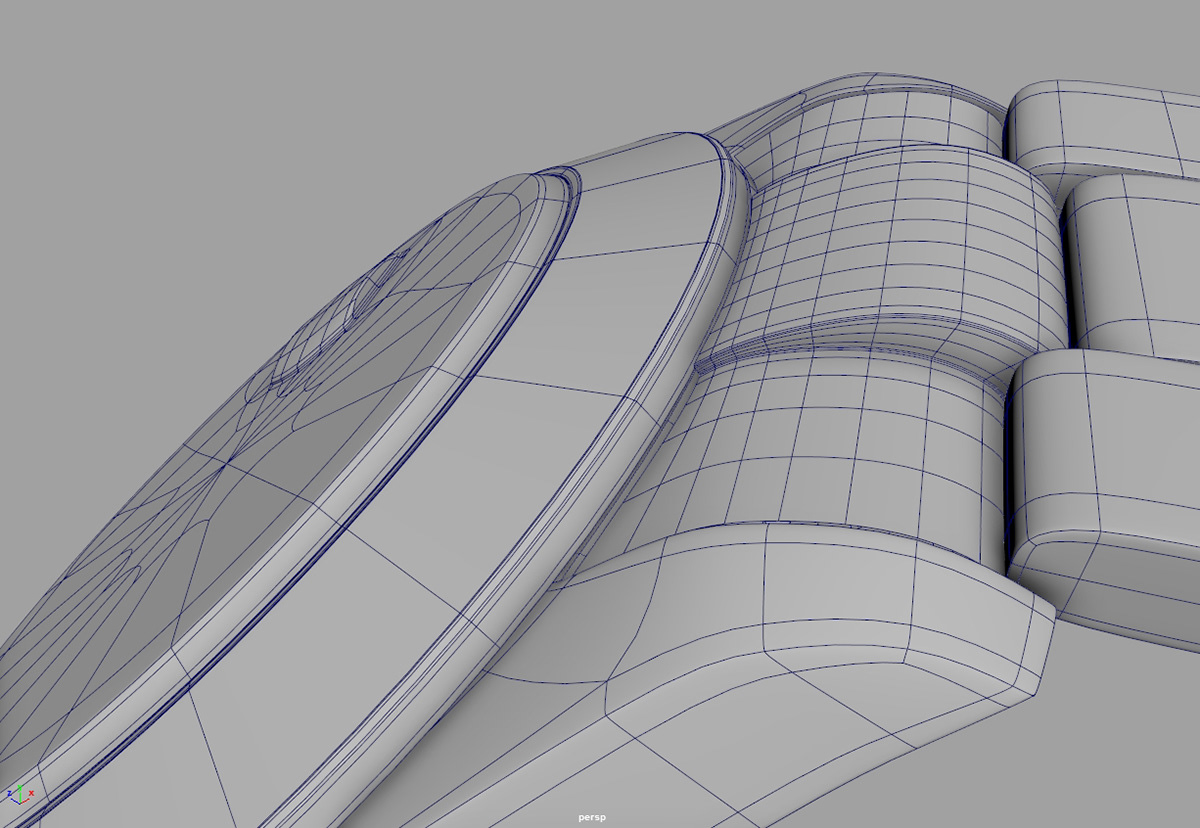The image size is (1200, 828).
Task: Click the XYZ axis orientation gizmo
Action: pos(19,794)
